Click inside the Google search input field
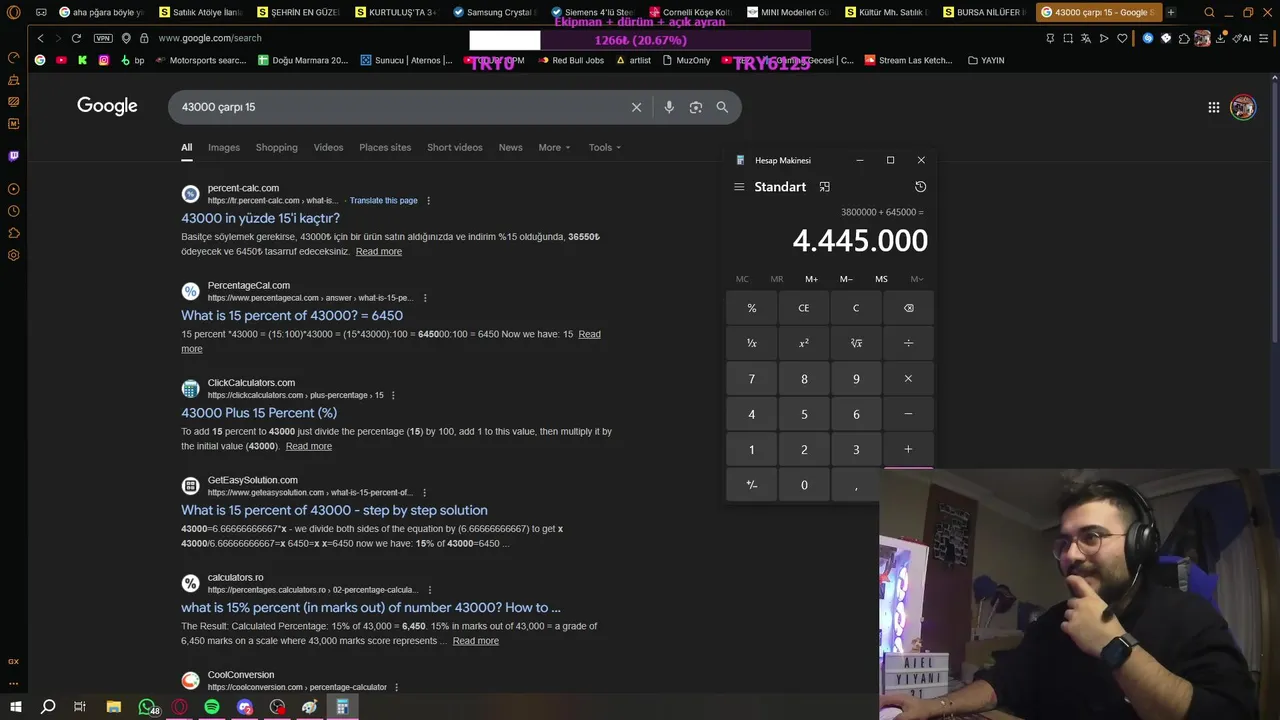This screenshot has height=720, width=1280. 400,107
